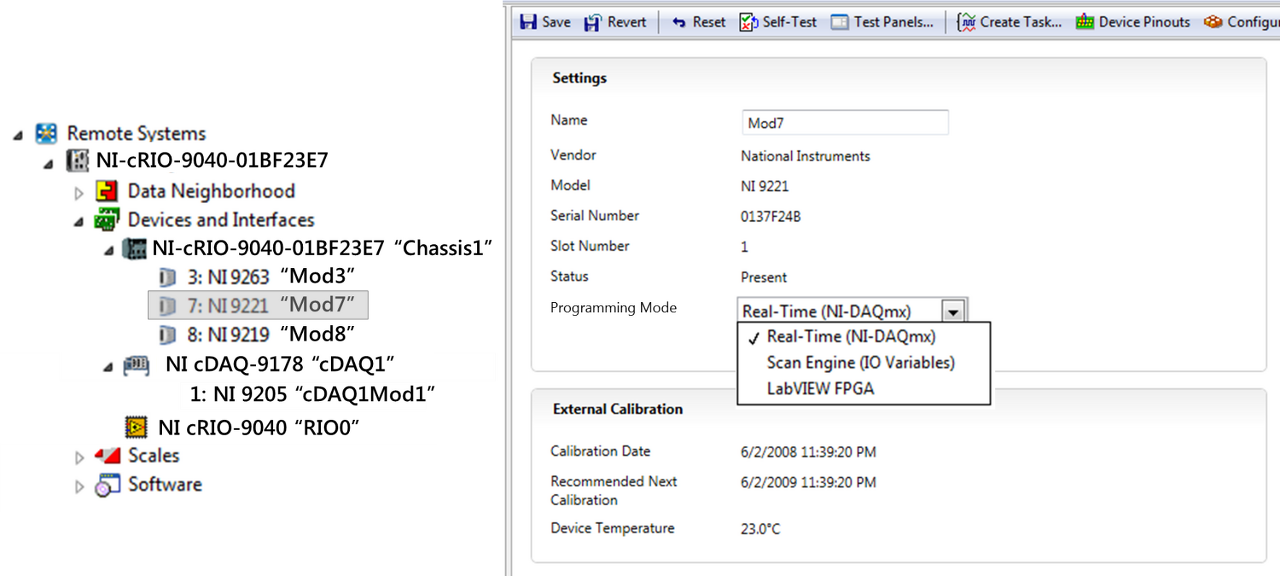Expand the Software node
The width and height of the screenshot is (1280, 576).
click(80, 486)
